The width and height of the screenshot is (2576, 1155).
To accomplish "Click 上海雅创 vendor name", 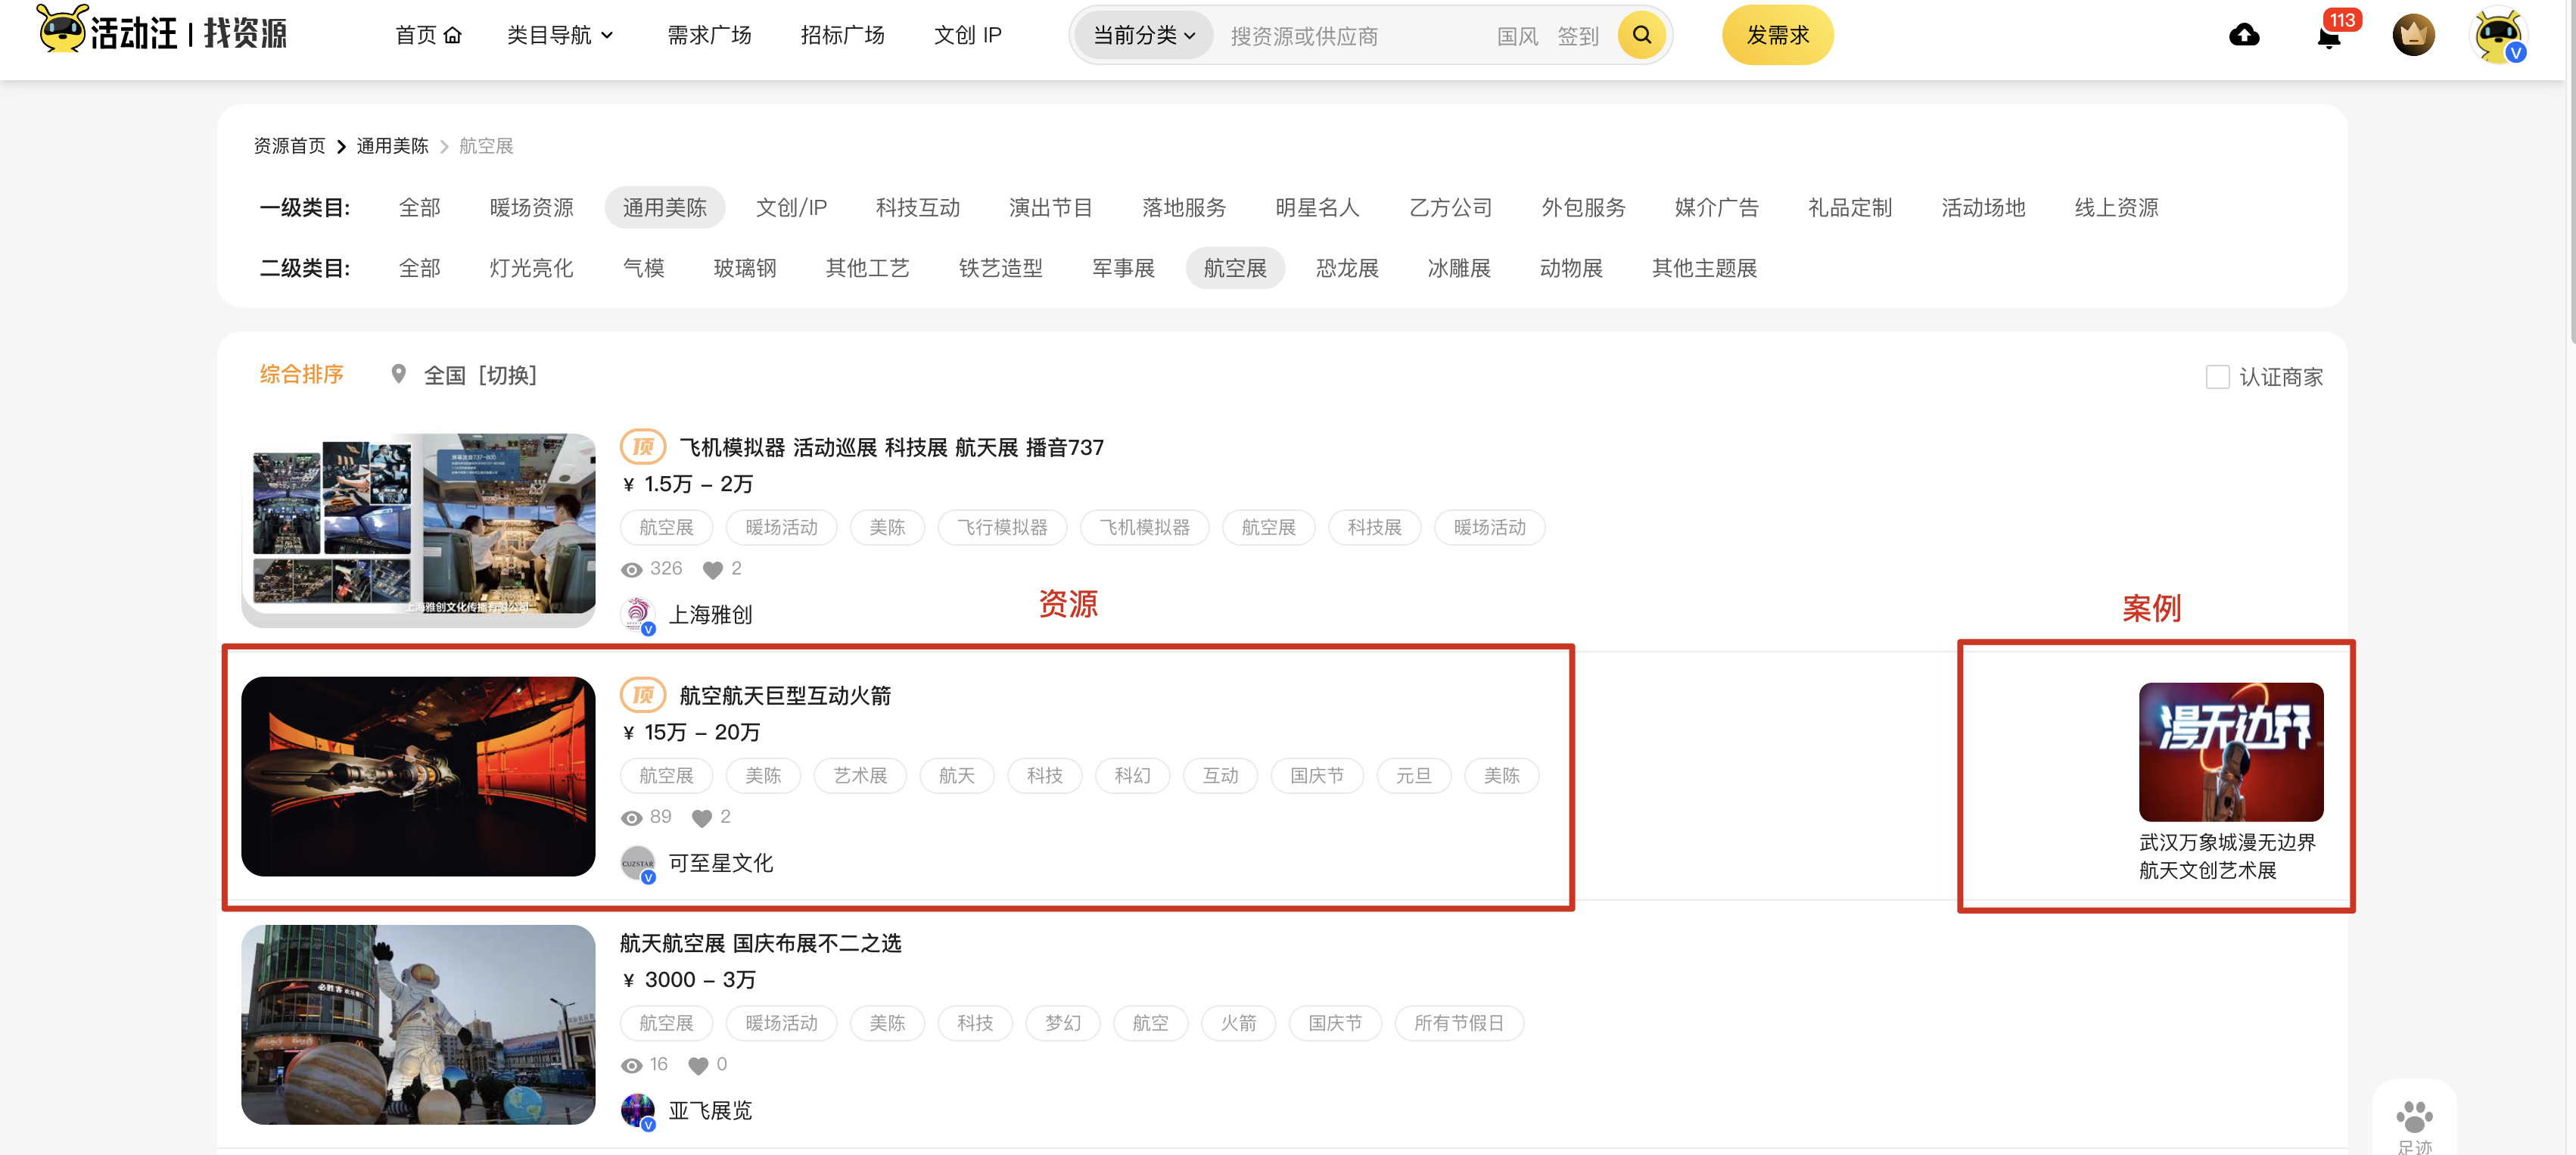I will 710,615.
